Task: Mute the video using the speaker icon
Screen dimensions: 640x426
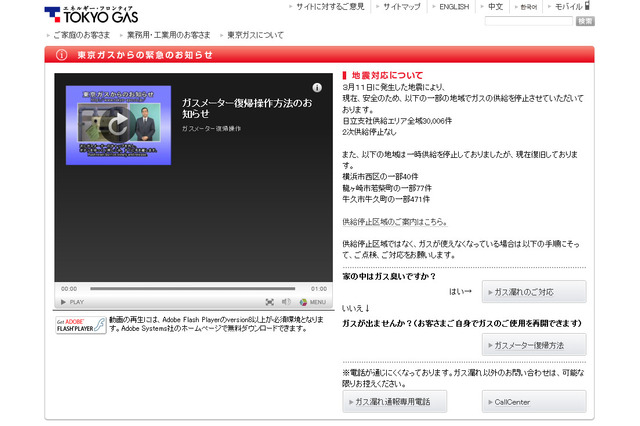Action: coord(286,301)
